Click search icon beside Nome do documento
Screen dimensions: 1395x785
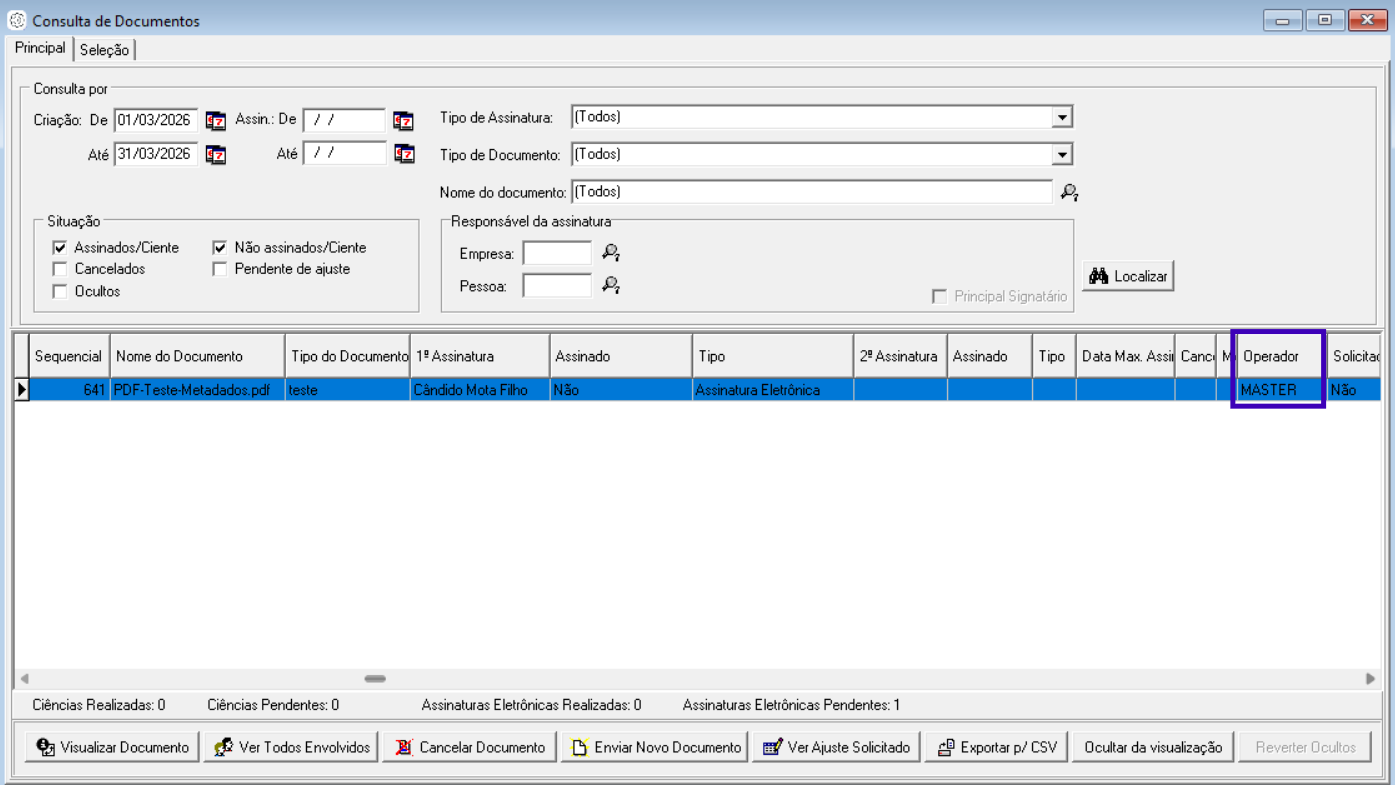pos(1069,192)
